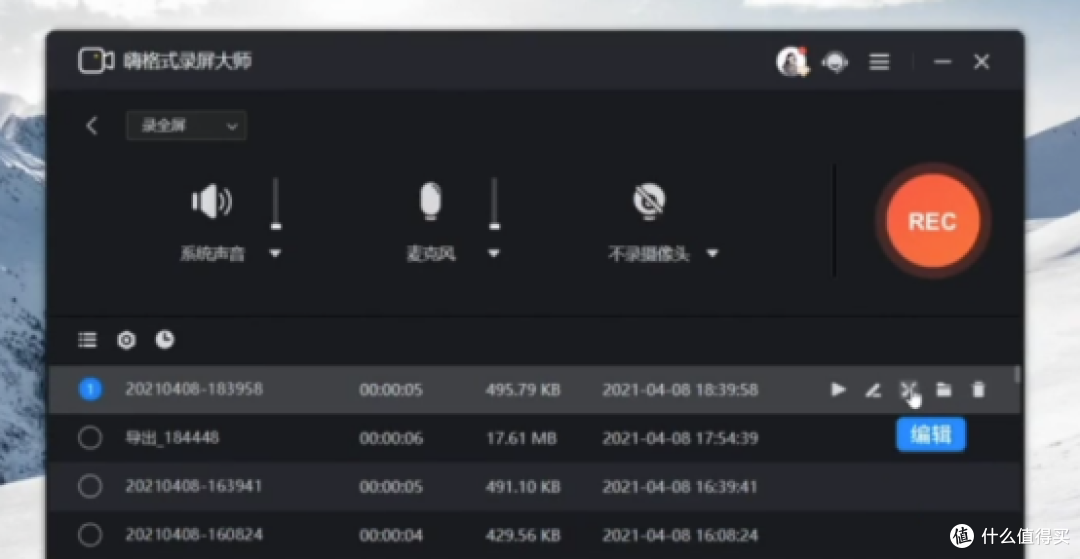
Task: Switch to the video list tab icon
Action: [87, 339]
